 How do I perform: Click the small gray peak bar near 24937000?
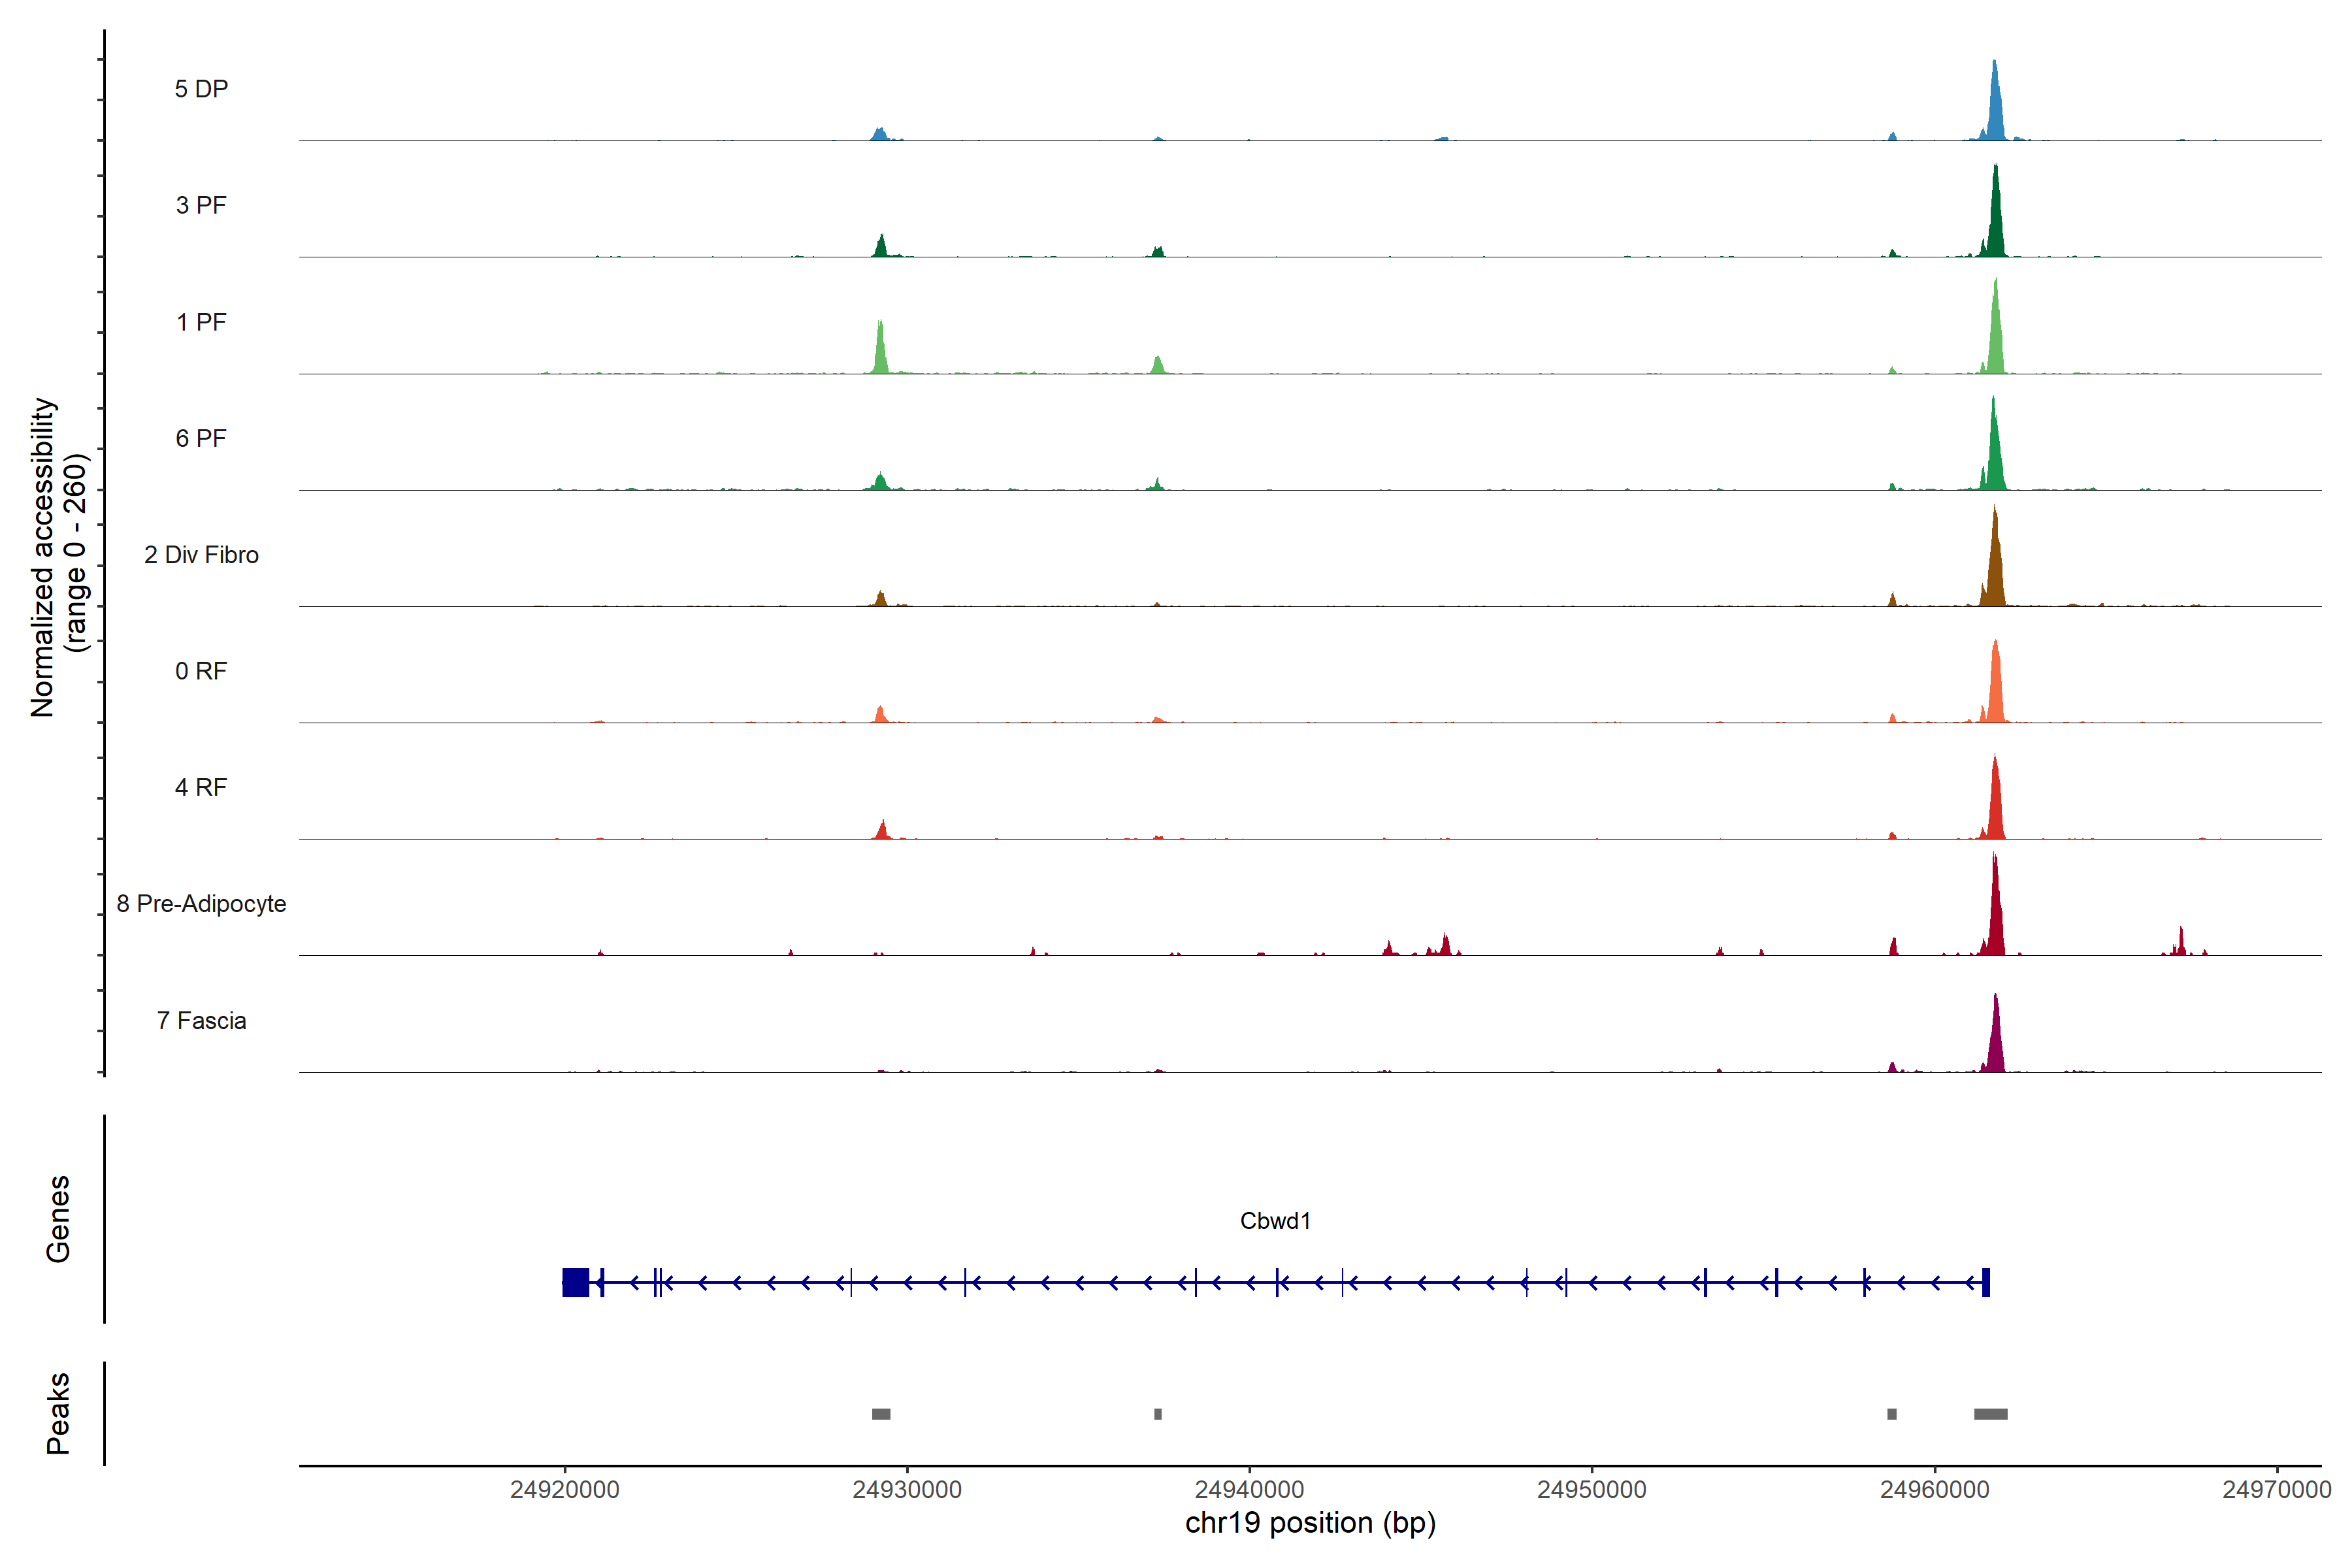(x=1158, y=1414)
